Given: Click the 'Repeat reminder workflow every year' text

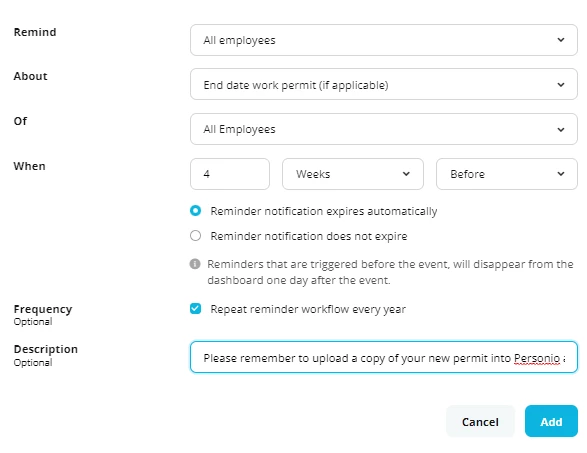Looking at the screenshot, I should [x=308, y=309].
